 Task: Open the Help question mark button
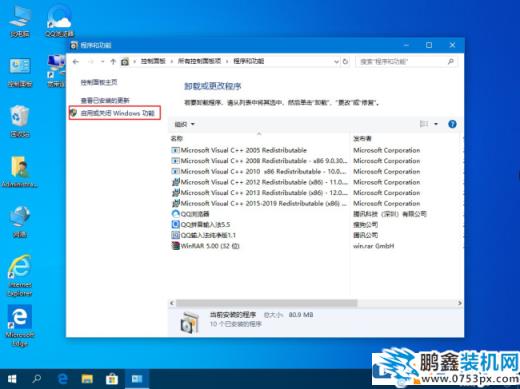tap(452, 124)
